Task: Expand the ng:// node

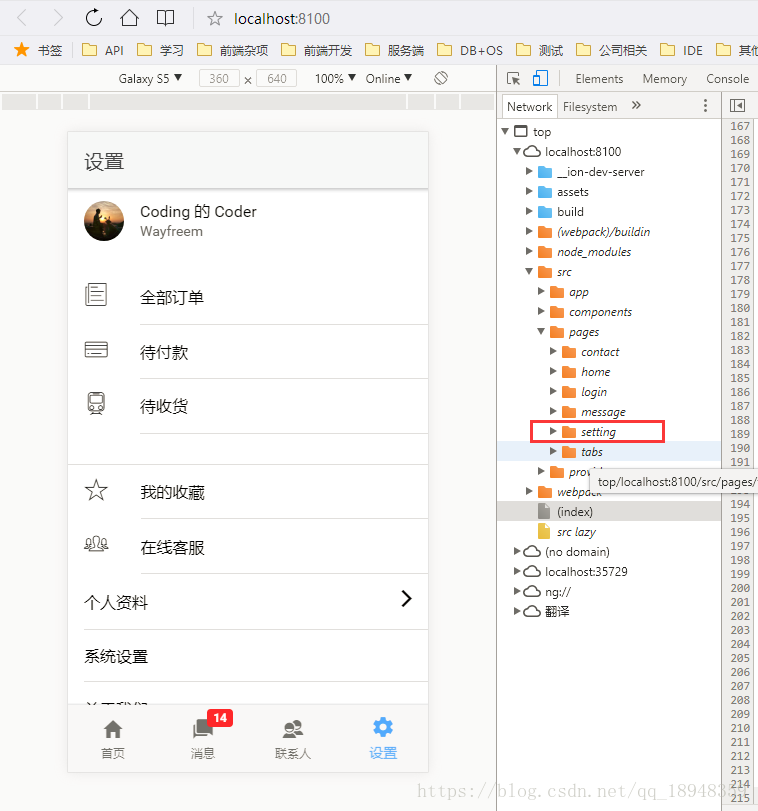Action: click(517, 591)
